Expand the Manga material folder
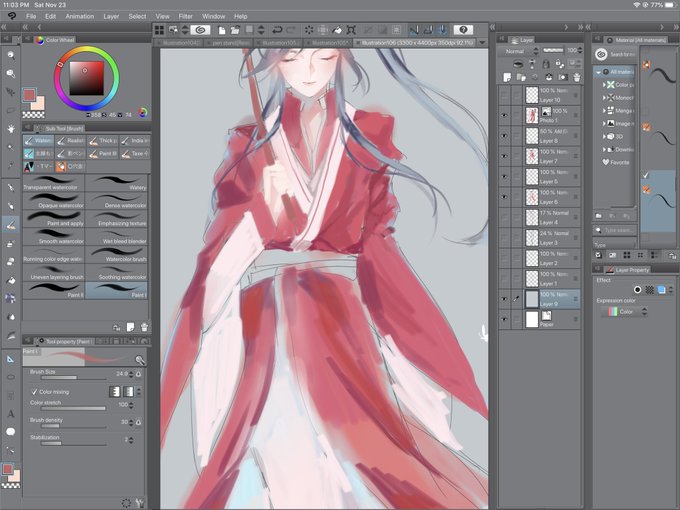The image size is (680, 510). (604, 111)
